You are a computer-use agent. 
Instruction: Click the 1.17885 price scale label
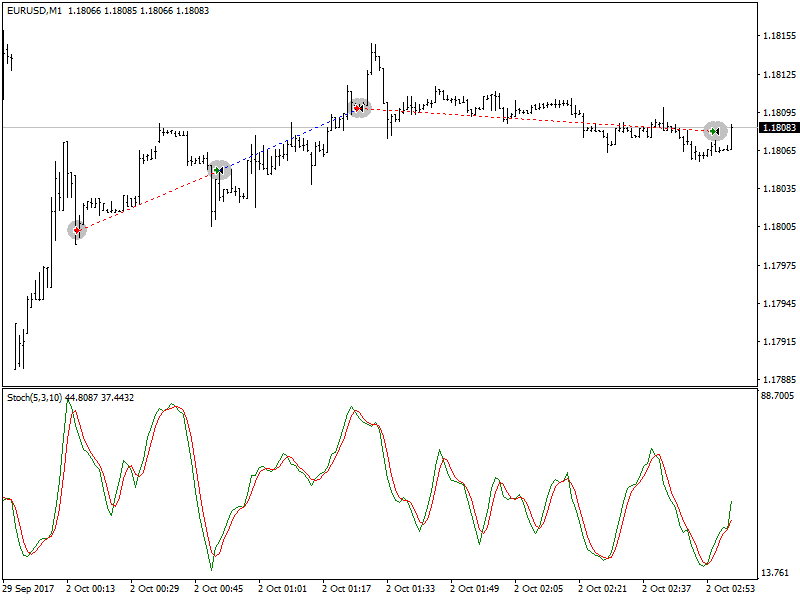(778, 380)
